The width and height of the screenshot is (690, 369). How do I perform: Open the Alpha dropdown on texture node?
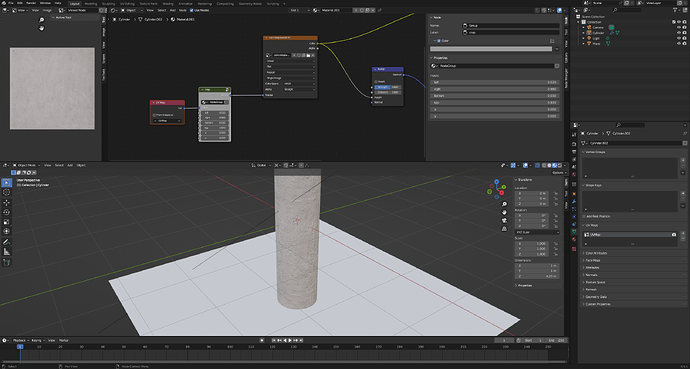point(299,89)
